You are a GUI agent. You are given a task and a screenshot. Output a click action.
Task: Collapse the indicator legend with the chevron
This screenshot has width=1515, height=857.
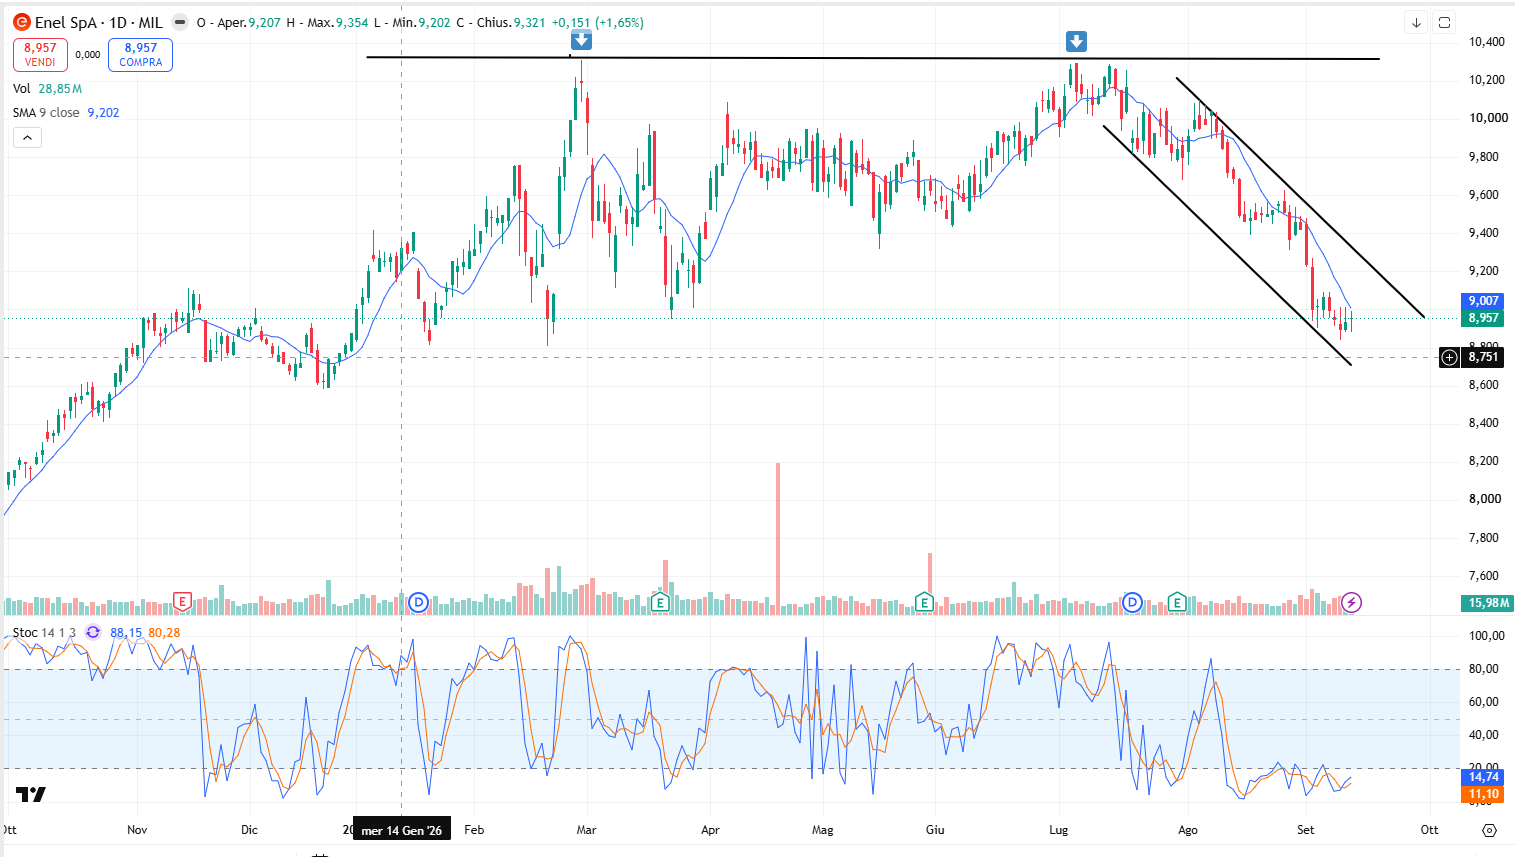pyautogui.click(x=27, y=138)
